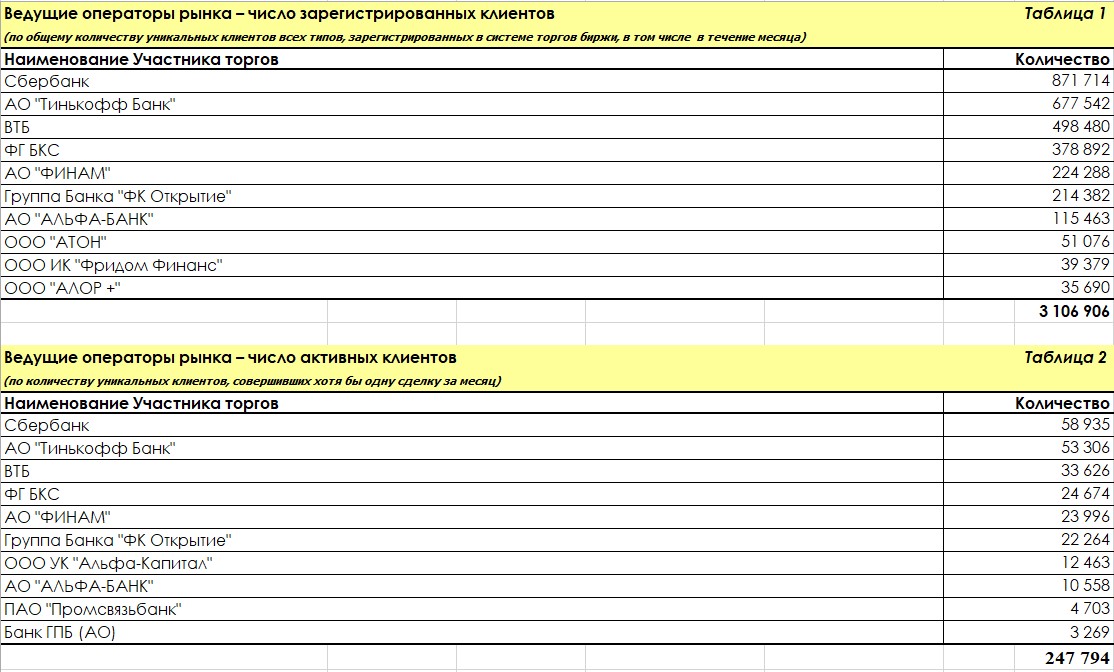Click the value 58 935
This screenshot has width=1114, height=672.
1086,424
